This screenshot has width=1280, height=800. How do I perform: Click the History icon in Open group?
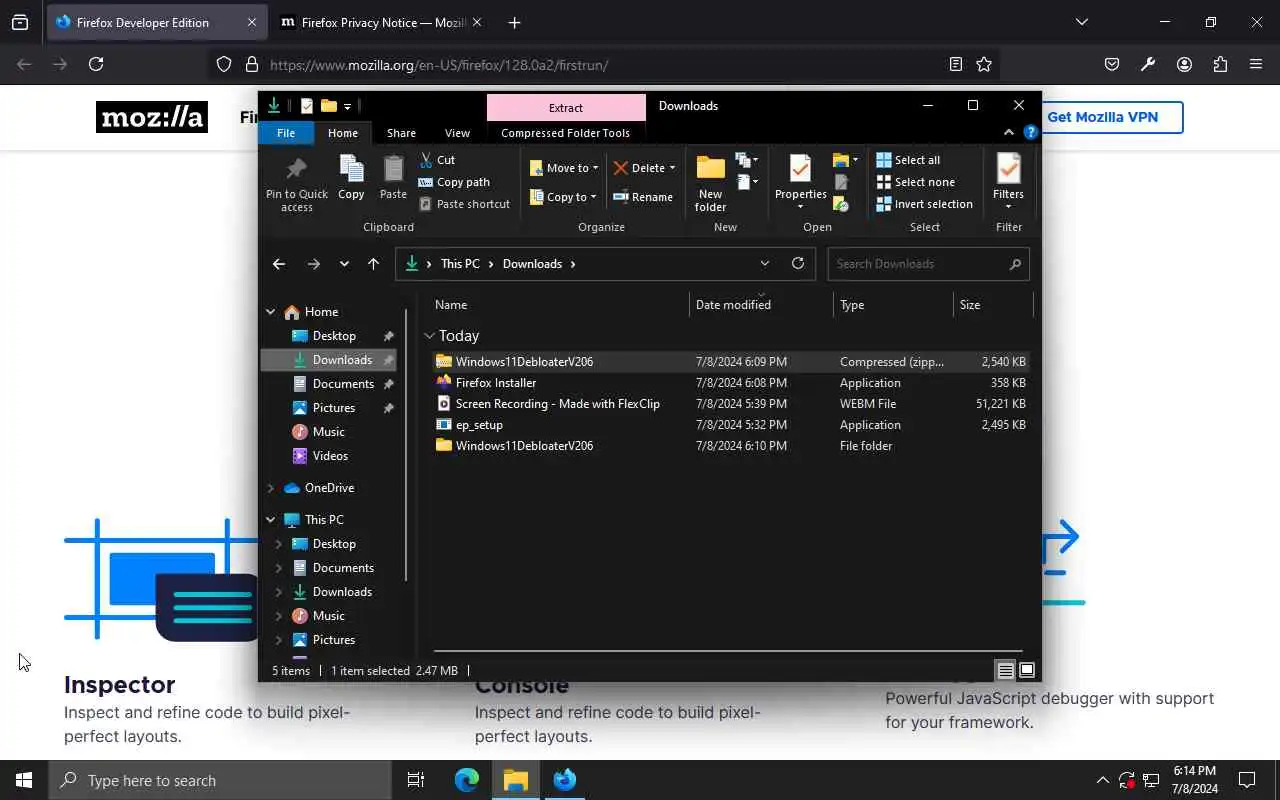[841, 204]
